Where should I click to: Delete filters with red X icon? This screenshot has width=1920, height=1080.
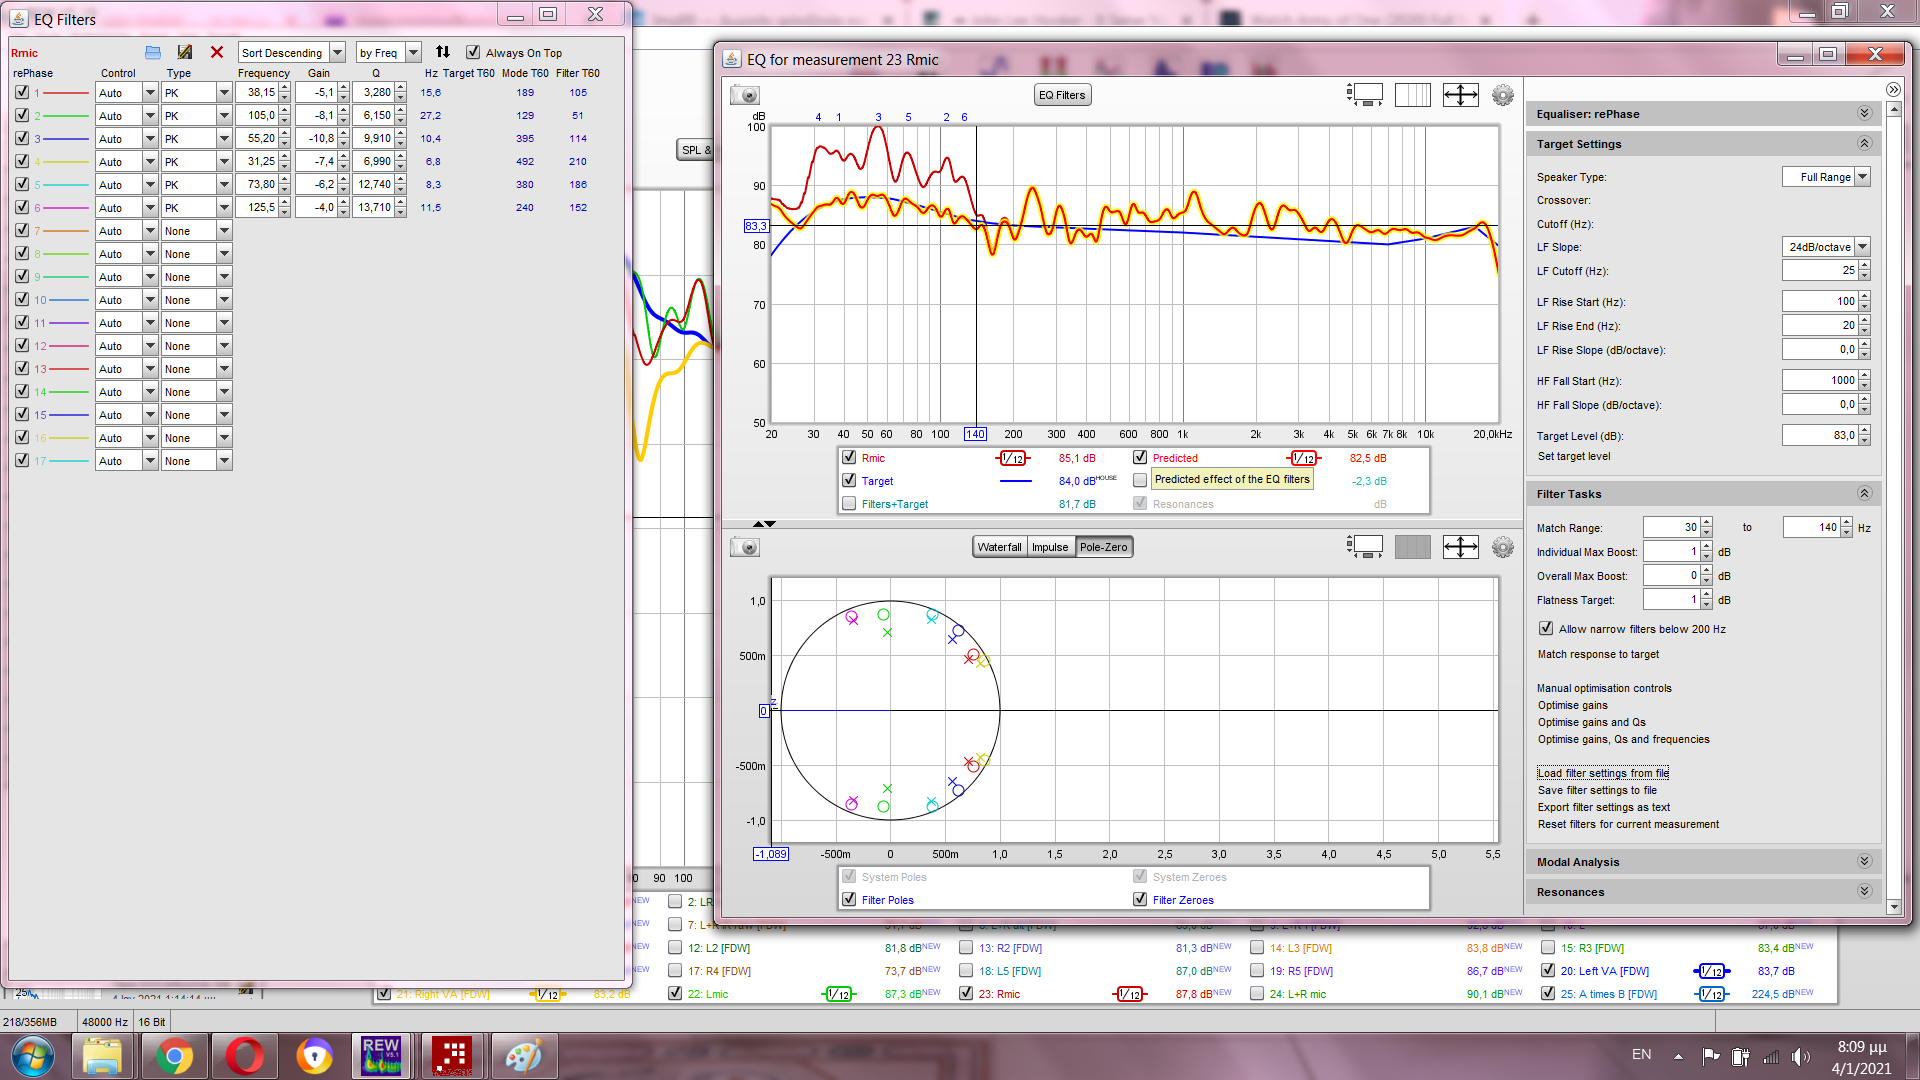217,53
